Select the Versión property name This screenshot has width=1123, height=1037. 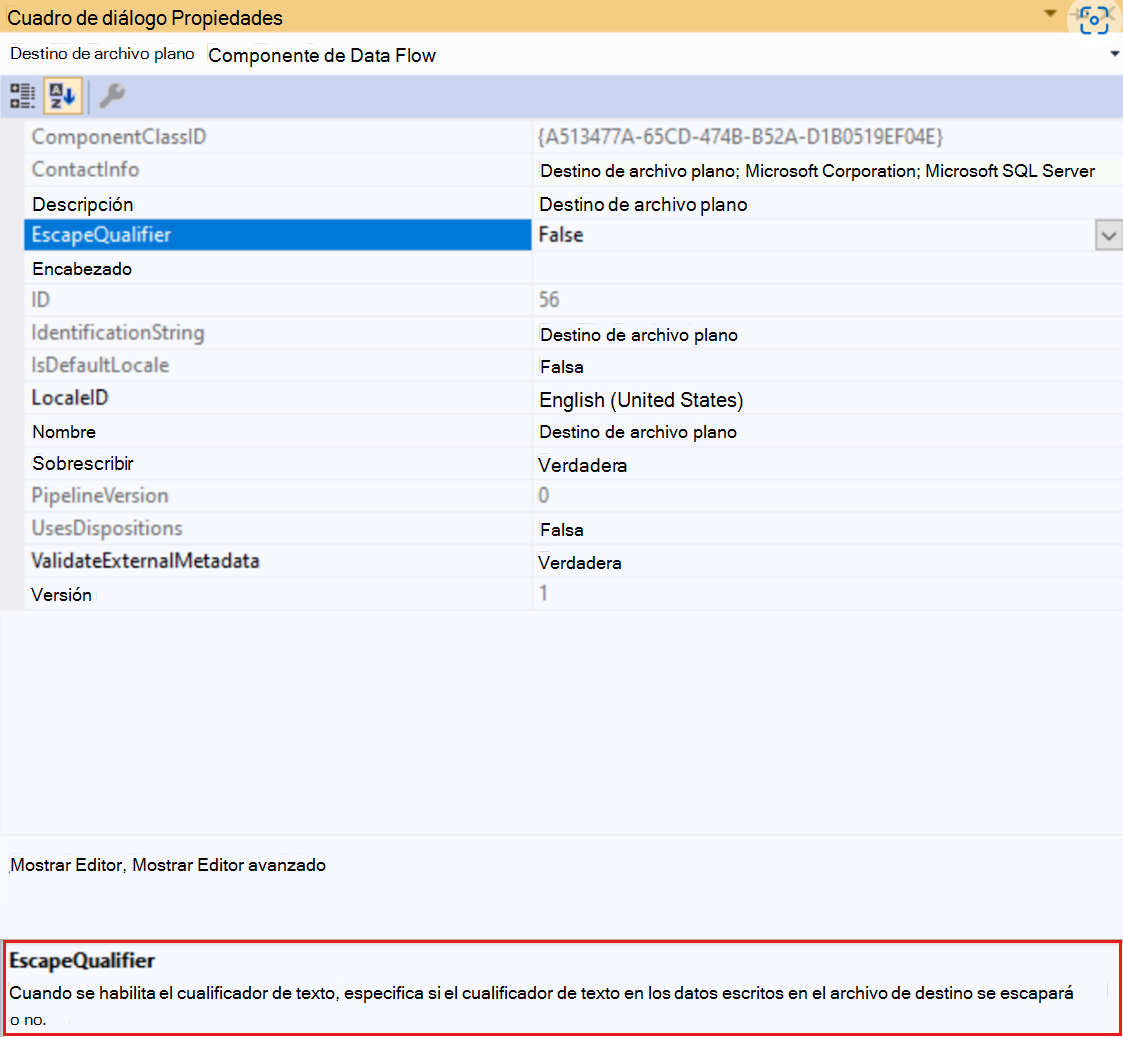pos(62,595)
